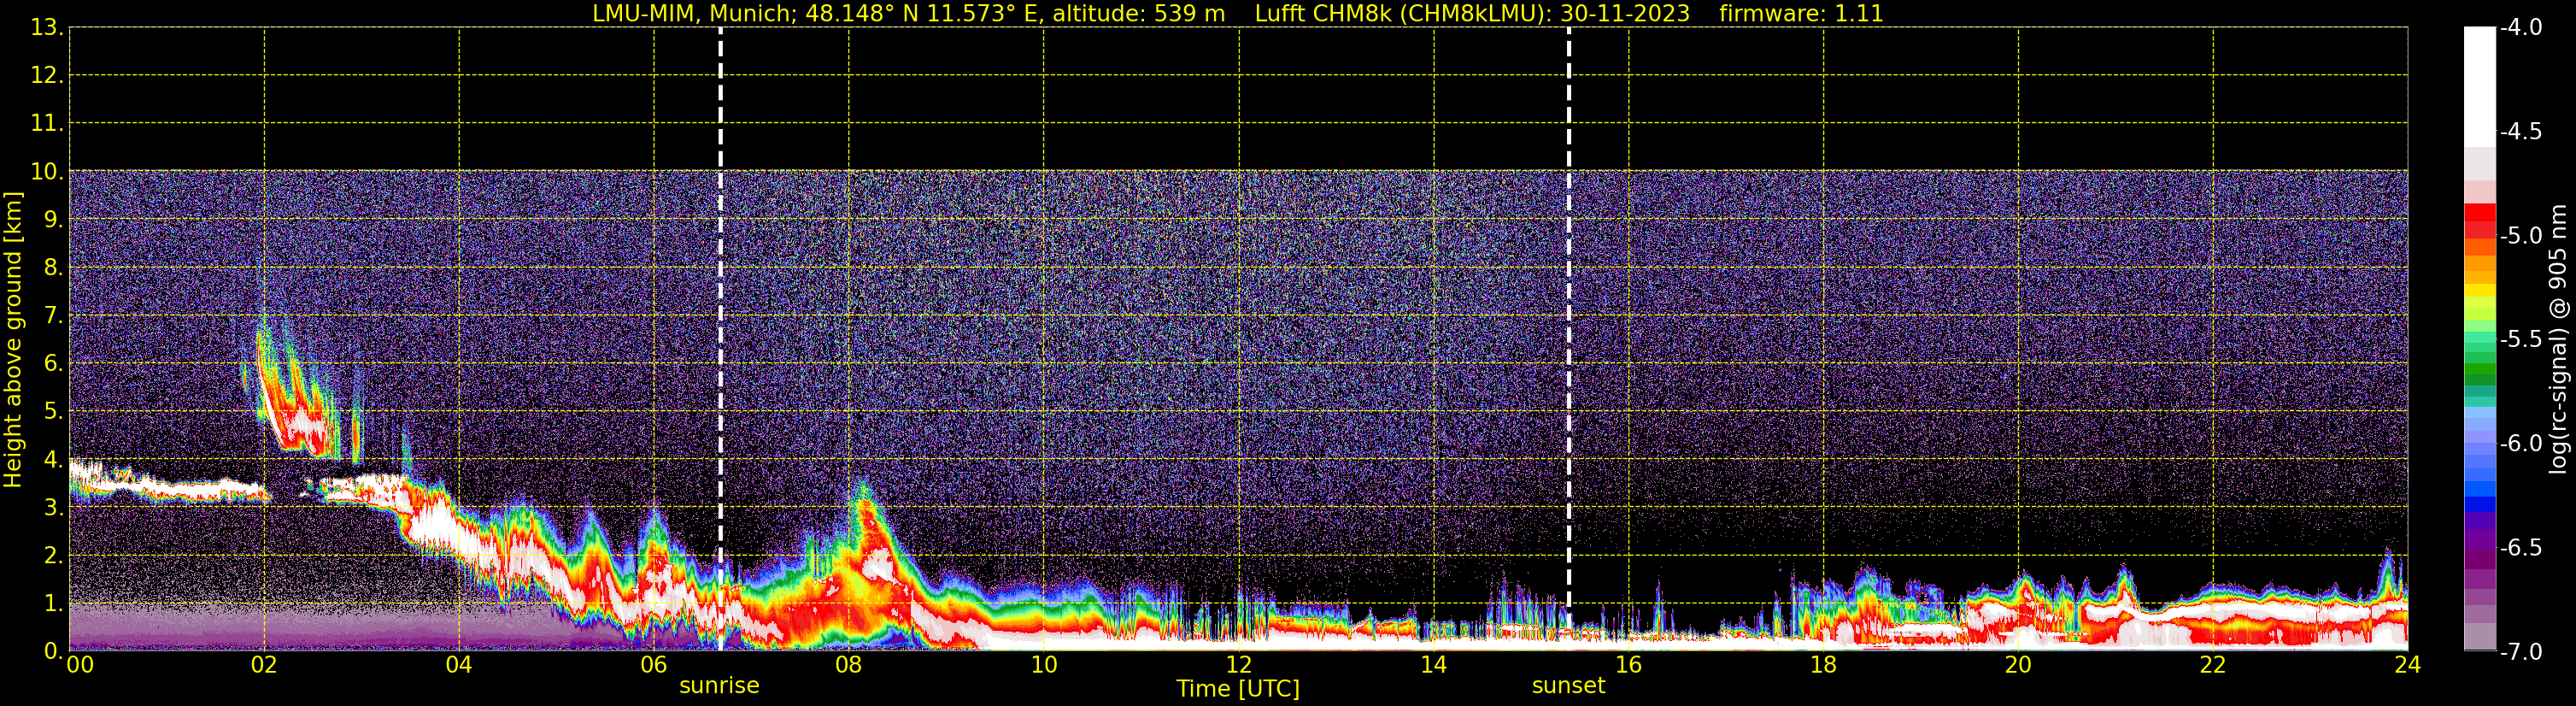Viewport: 2576px width, 706px height.
Task: Select the 20 hour tick on time axis
Action: coord(2018,665)
